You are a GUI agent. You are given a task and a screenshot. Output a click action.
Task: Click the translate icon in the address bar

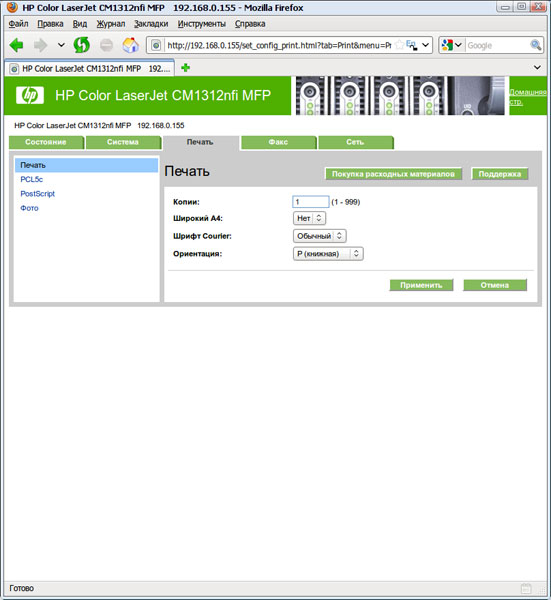click(x=412, y=45)
